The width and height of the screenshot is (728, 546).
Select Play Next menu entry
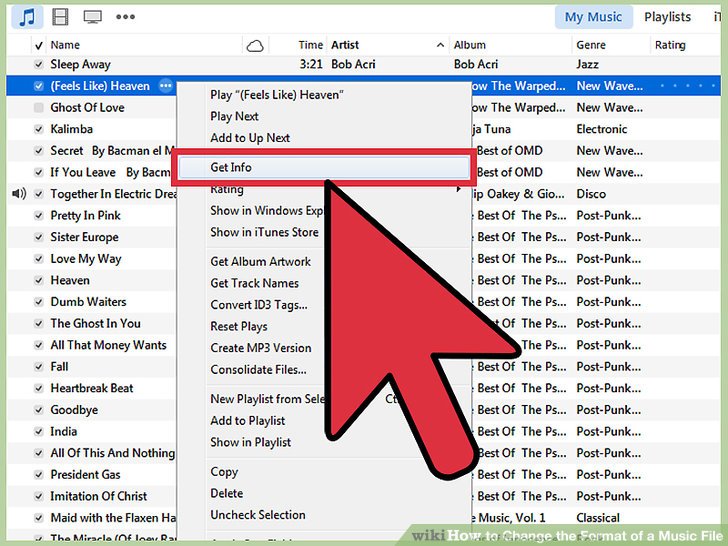coord(234,116)
